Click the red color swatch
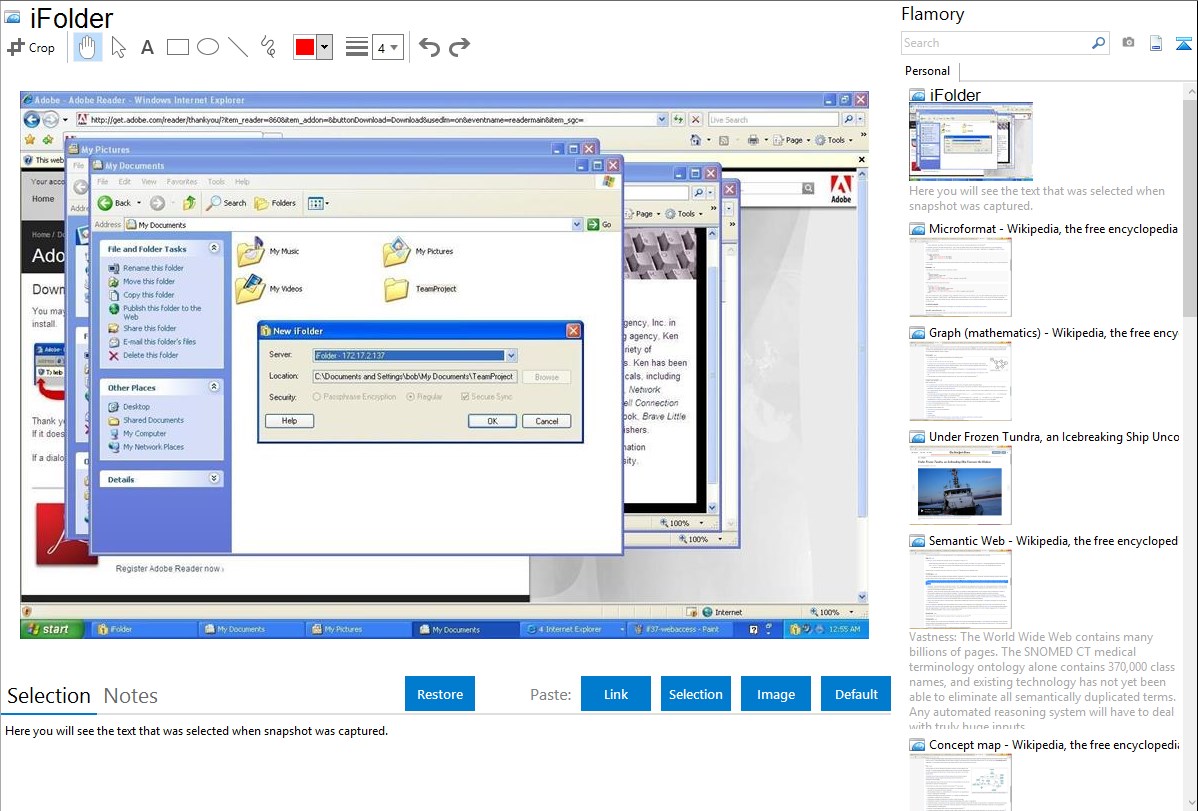 pyautogui.click(x=305, y=47)
